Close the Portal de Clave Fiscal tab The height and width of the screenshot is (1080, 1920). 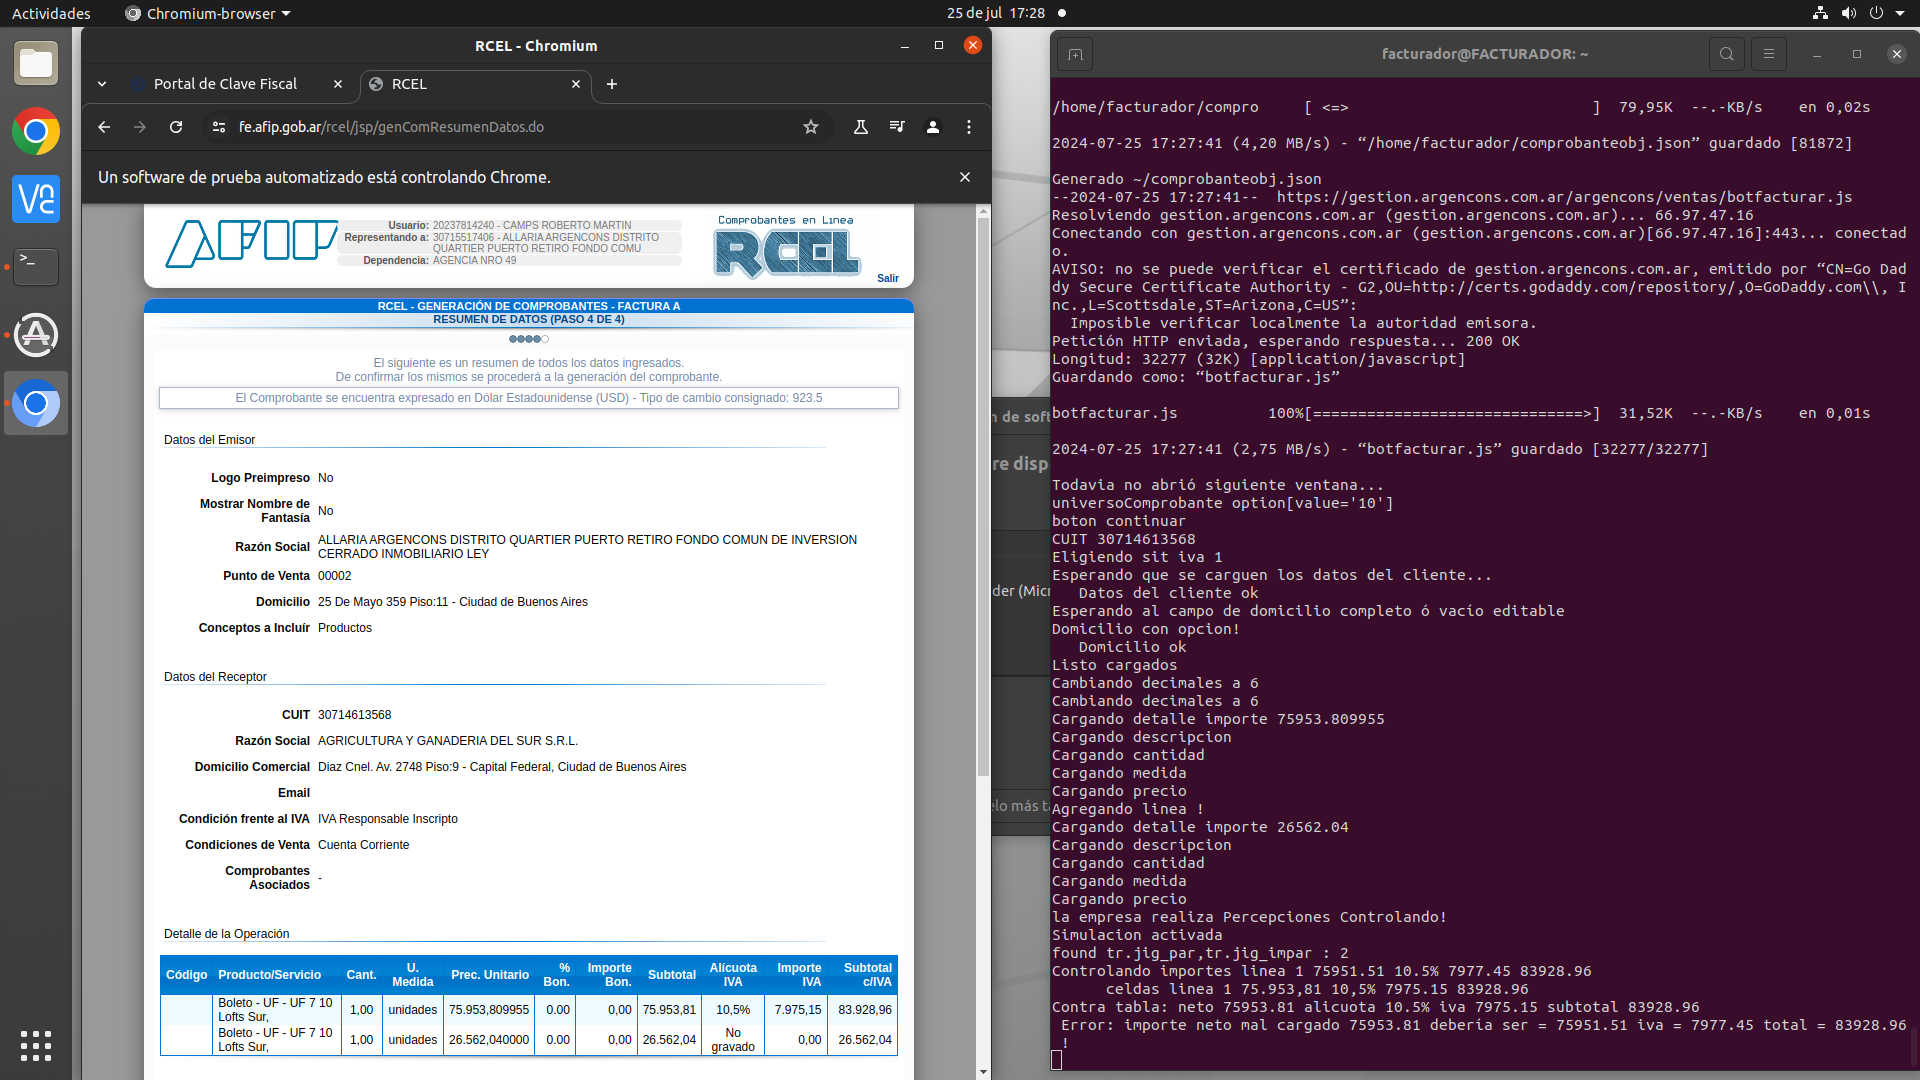point(338,84)
